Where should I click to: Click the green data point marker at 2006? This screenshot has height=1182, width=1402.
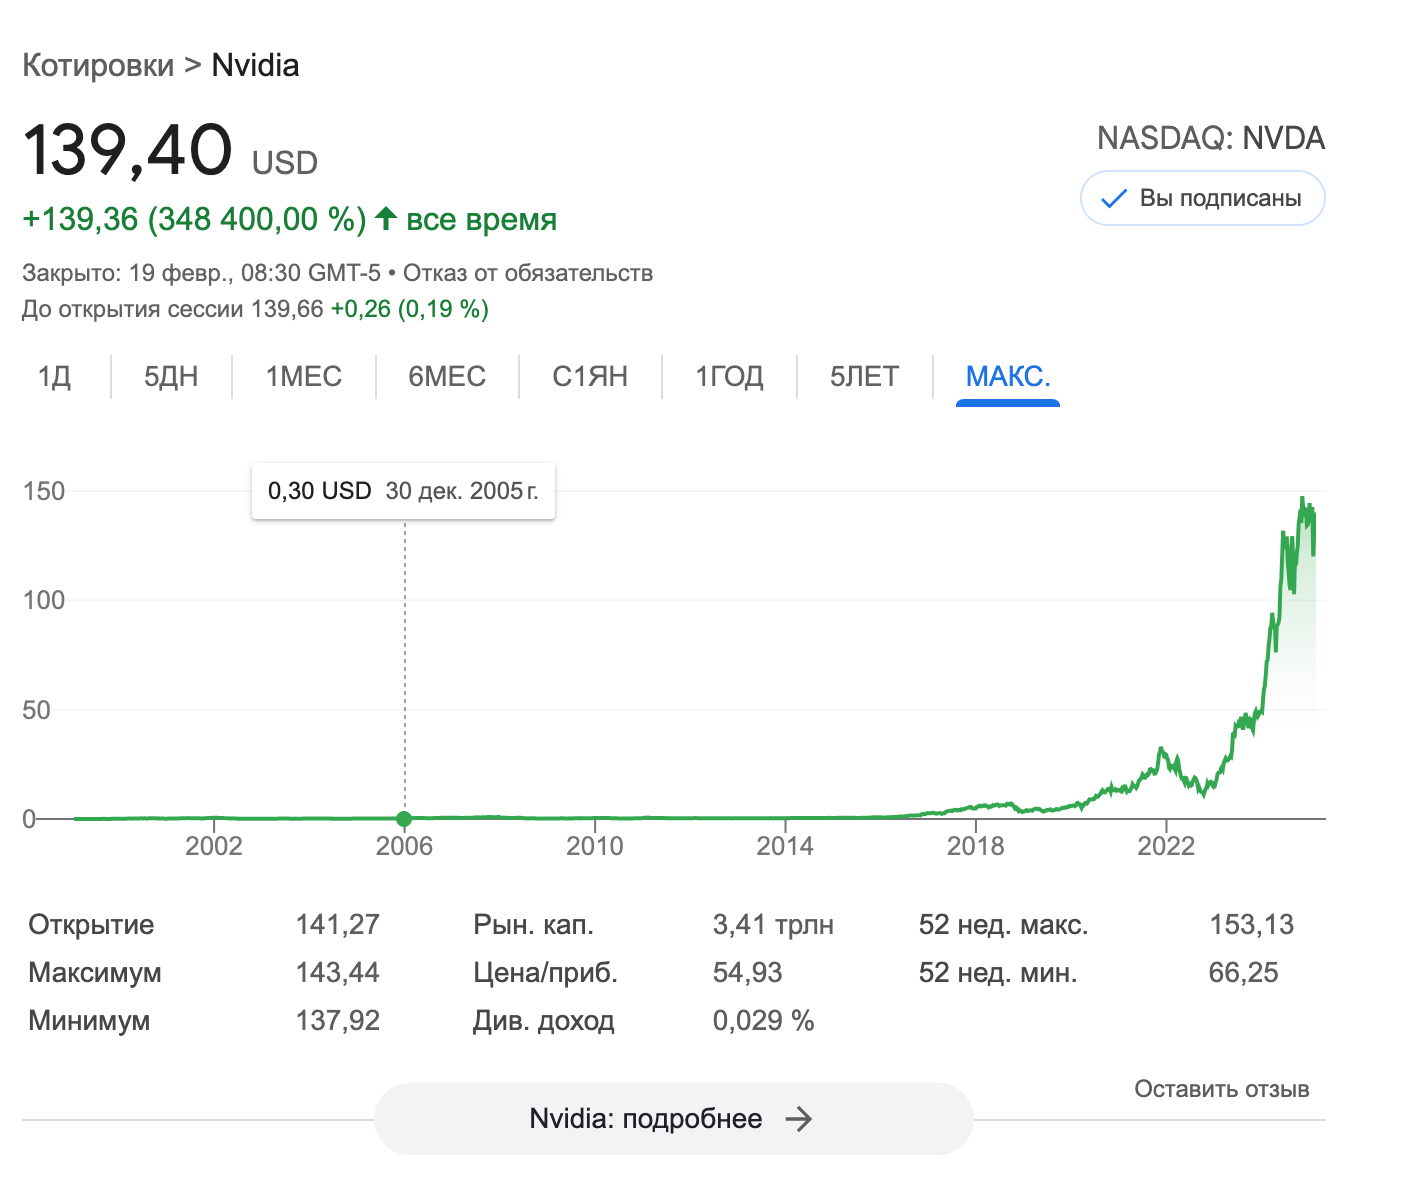click(x=404, y=819)
